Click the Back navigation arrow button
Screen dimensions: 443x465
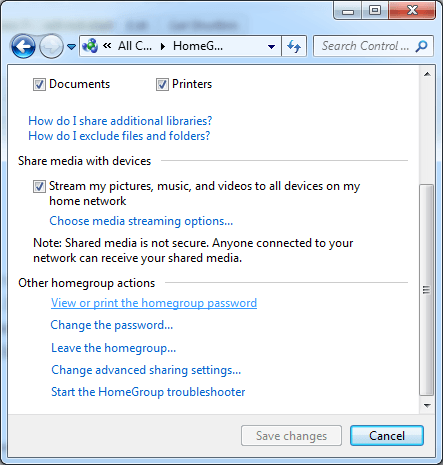[x=23, y=46]
